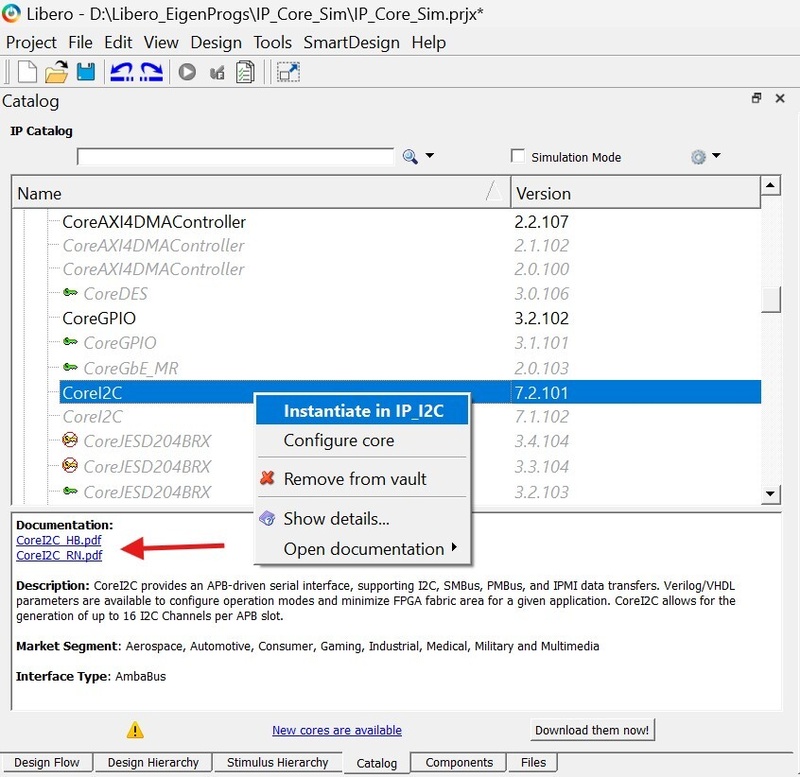800x777 pixels.
Task: Click the Version column header
Action: click(636, 193)
